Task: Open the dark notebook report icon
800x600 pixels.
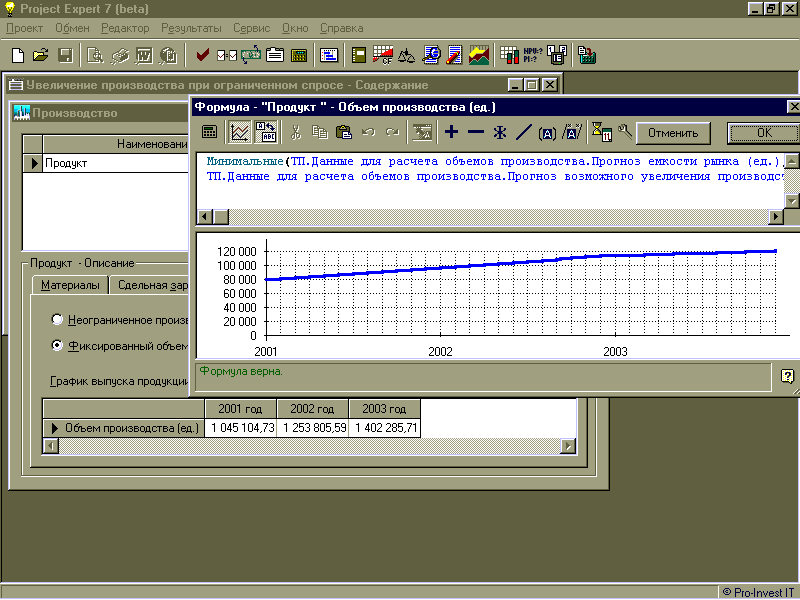Action: tap(359, 55)
